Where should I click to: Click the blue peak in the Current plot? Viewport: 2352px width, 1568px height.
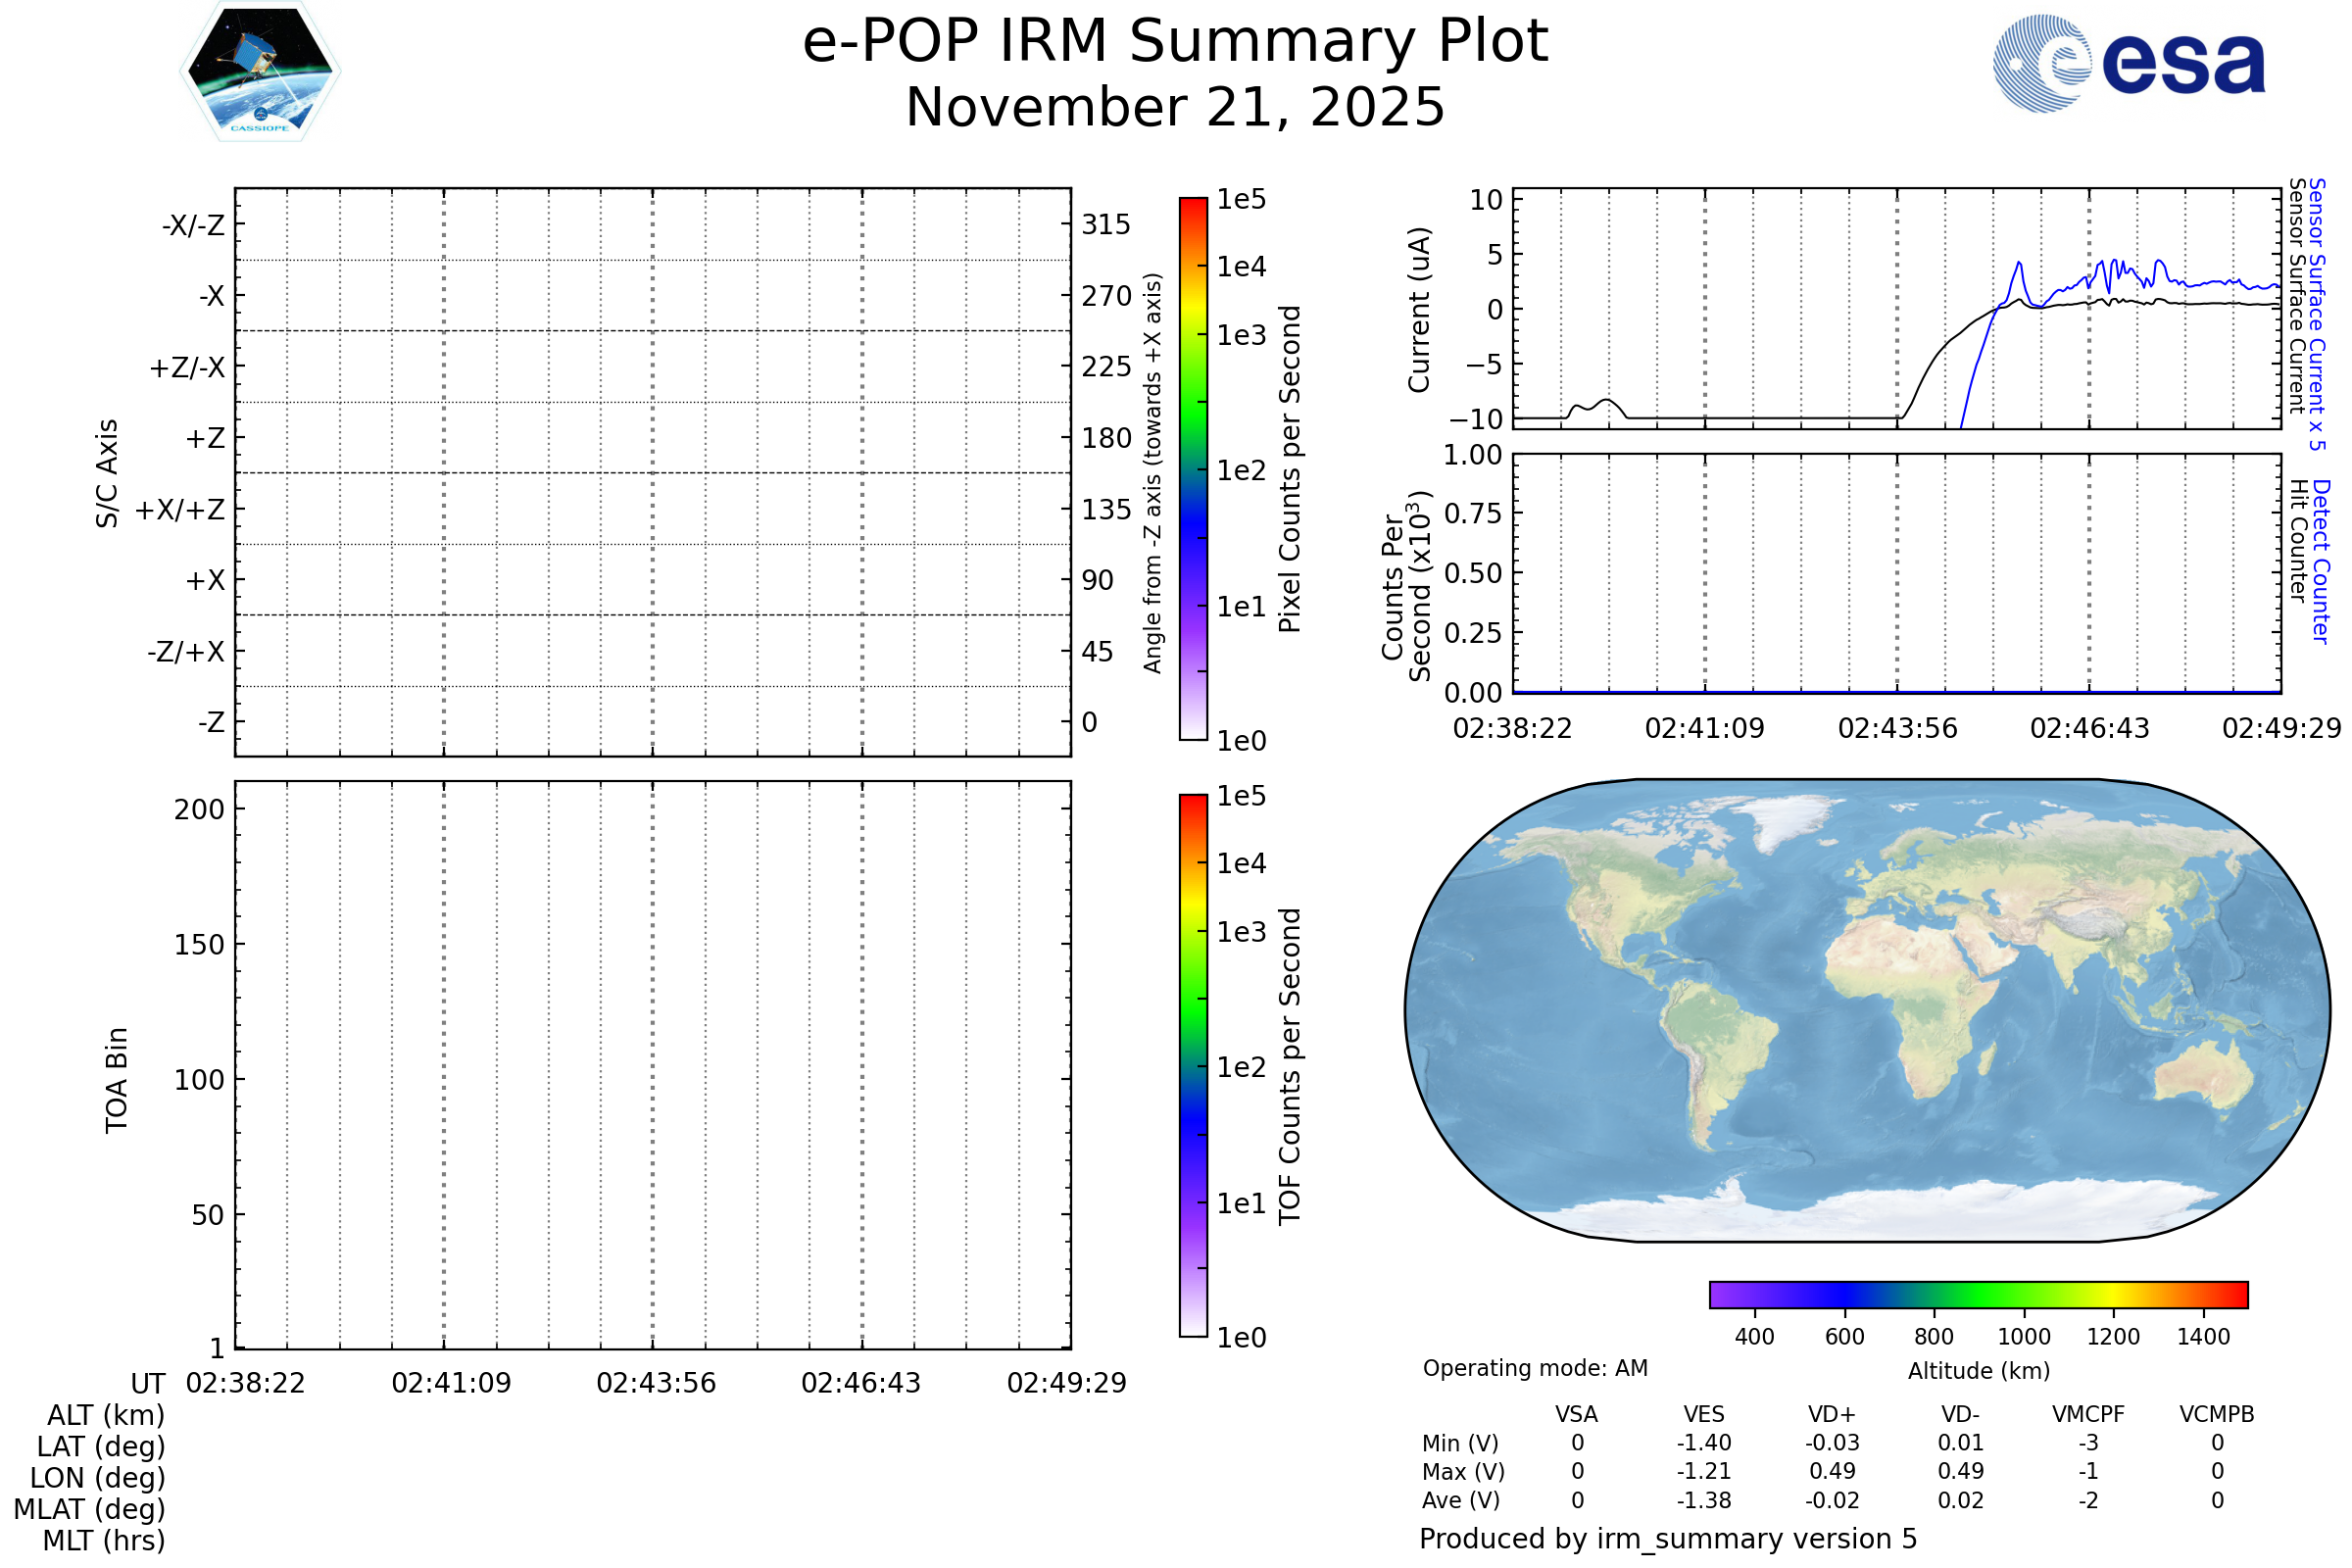pos(2019,266)
